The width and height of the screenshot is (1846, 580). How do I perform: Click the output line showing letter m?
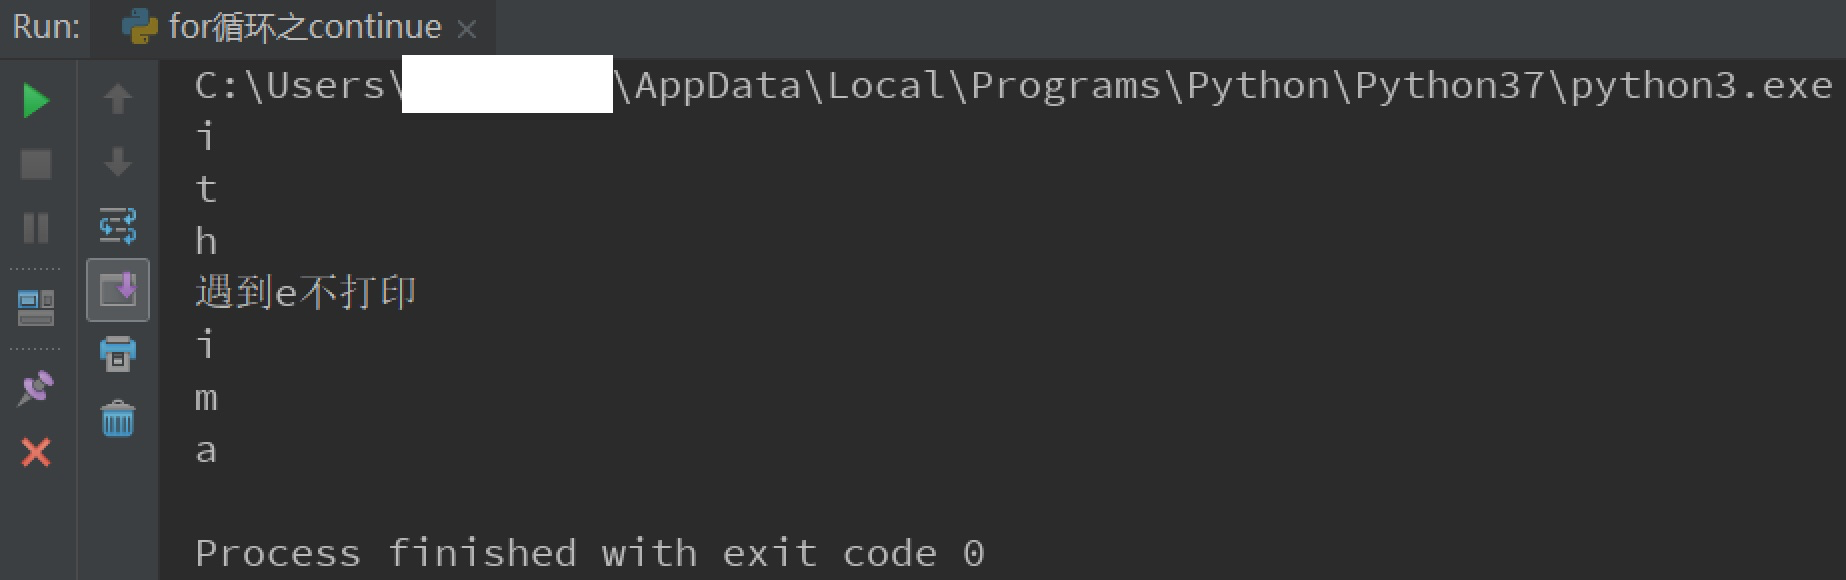point(206,398)
